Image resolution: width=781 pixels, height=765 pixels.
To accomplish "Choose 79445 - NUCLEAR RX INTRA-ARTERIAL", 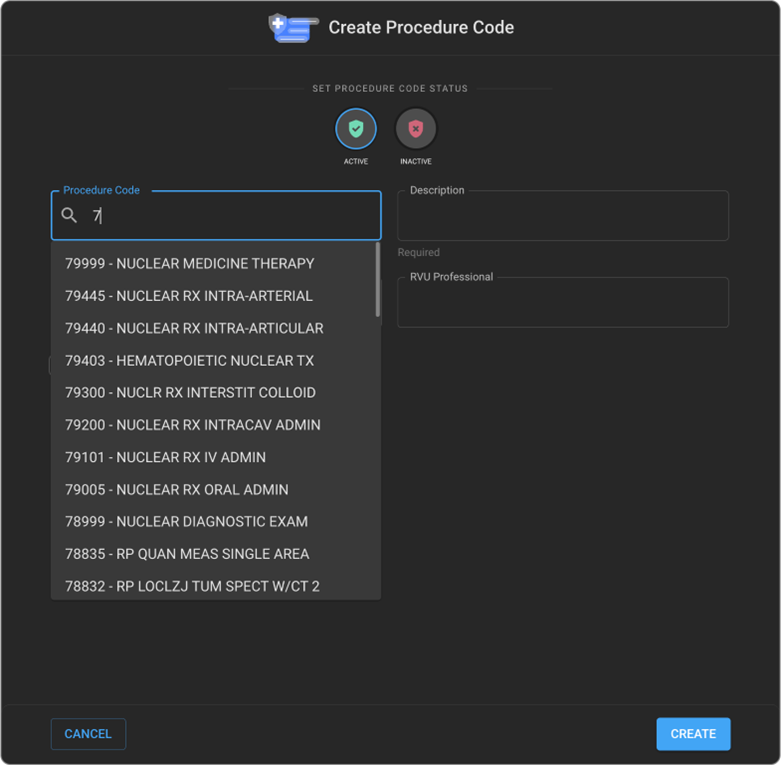I will click(x=189, y=296).
